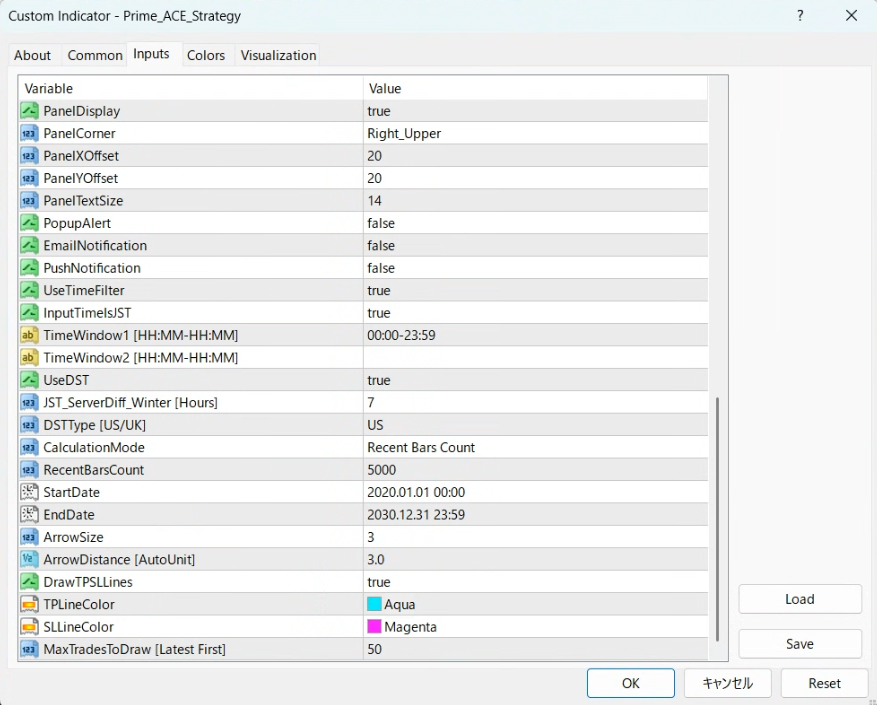Open the DSTType US value dropdown
The height and width of the screenshot is (705, 877).
535,425
